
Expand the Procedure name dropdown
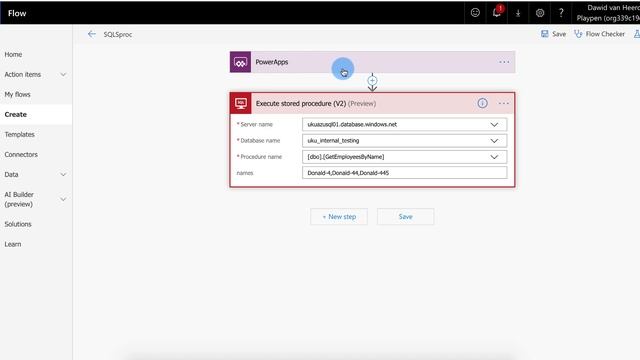coord(494,157)
